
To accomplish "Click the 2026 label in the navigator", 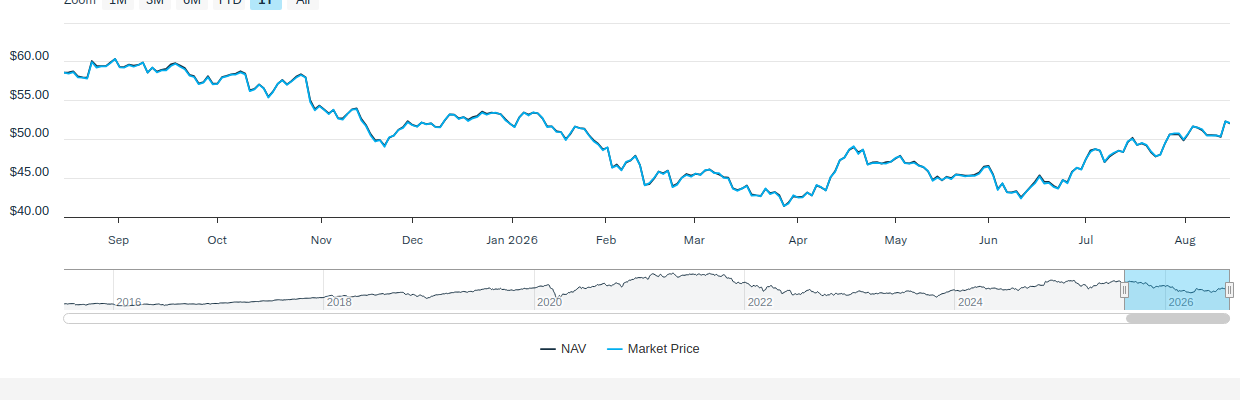I will click(x=1181, y=302).
